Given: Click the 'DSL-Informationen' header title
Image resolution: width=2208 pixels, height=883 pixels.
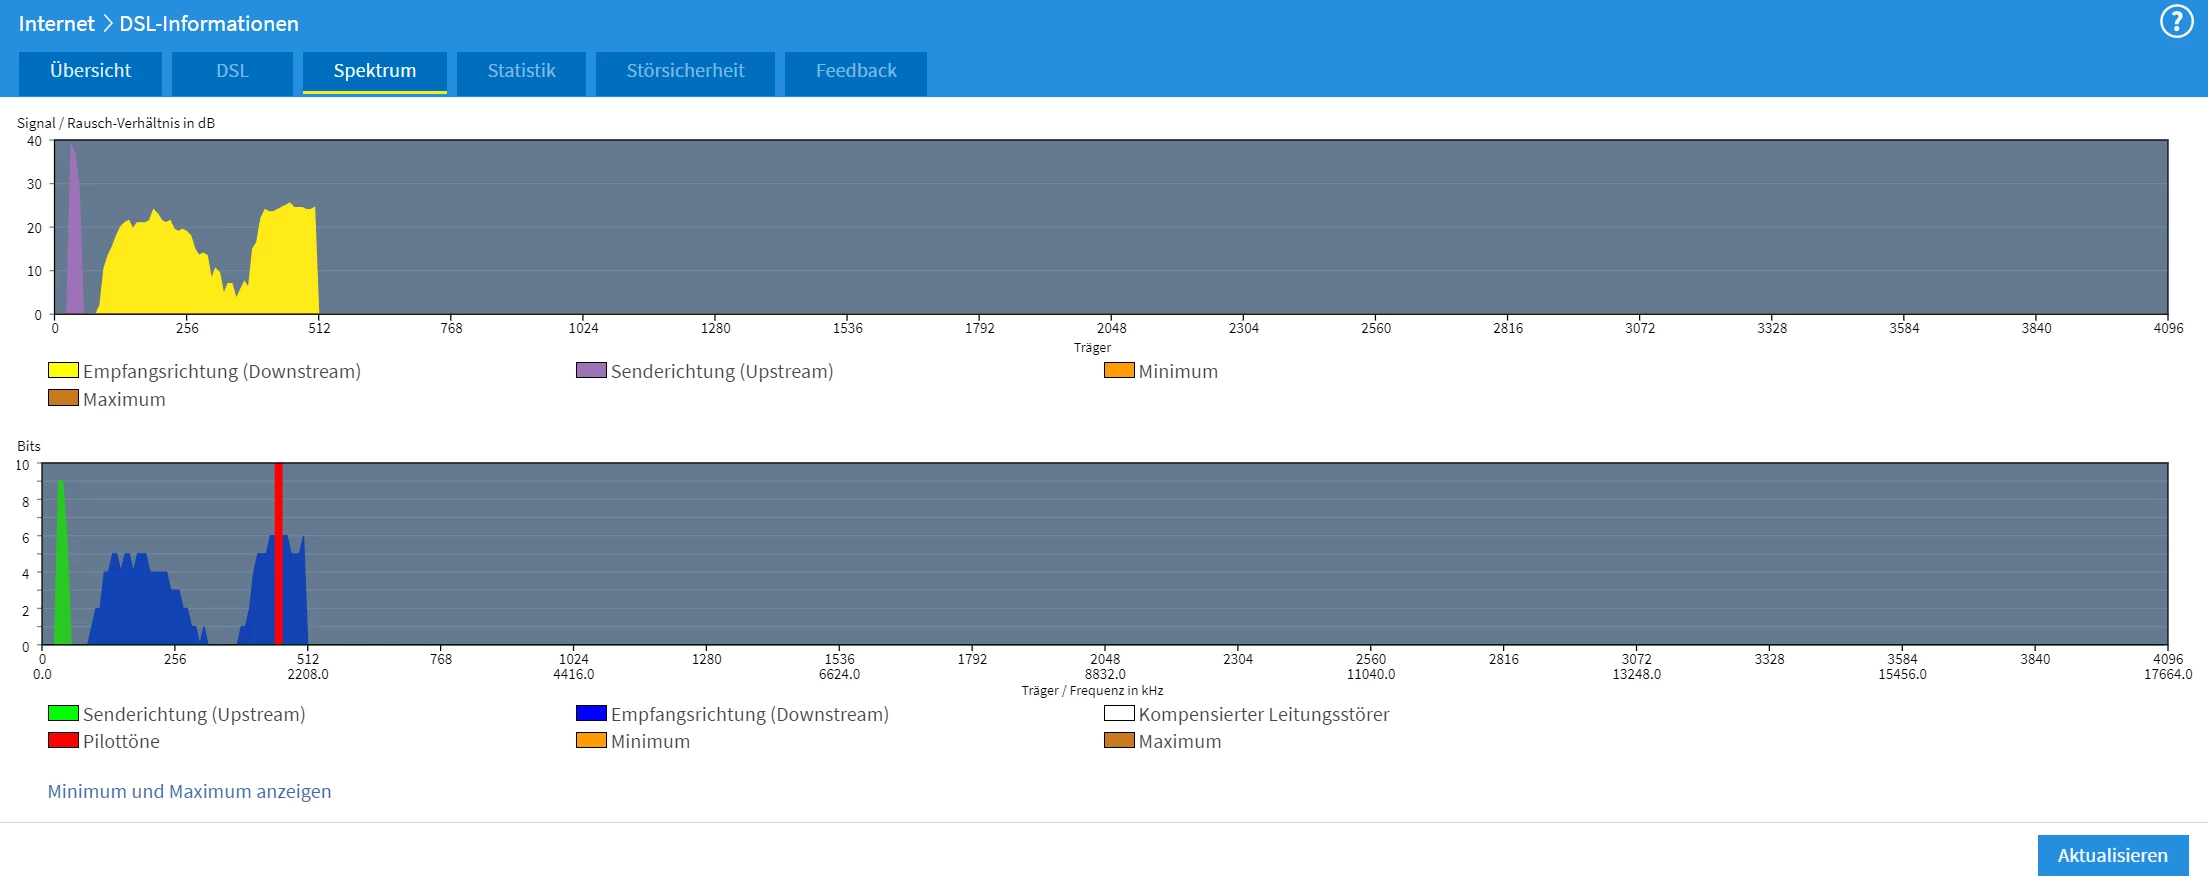Looking at the screenshot, I should pos(209,23).
